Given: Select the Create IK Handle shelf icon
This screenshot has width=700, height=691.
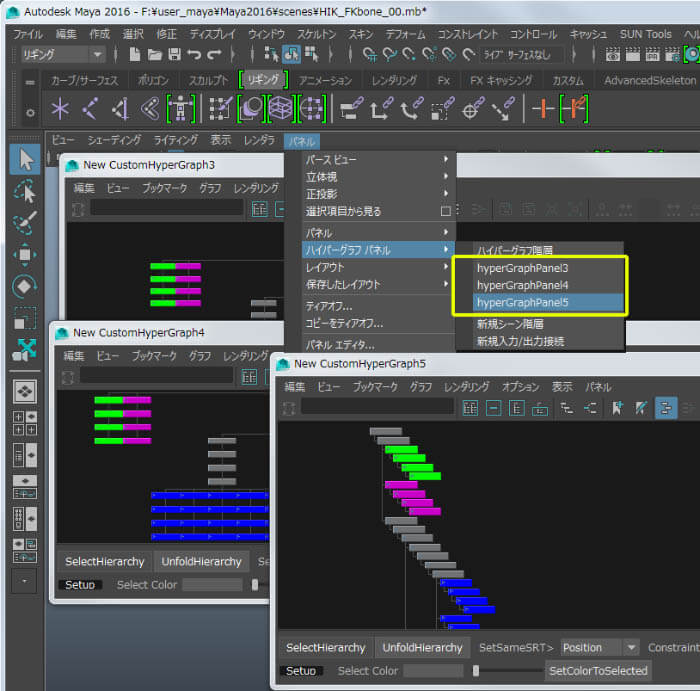Looking at the screenshot, I should point(121,108).
